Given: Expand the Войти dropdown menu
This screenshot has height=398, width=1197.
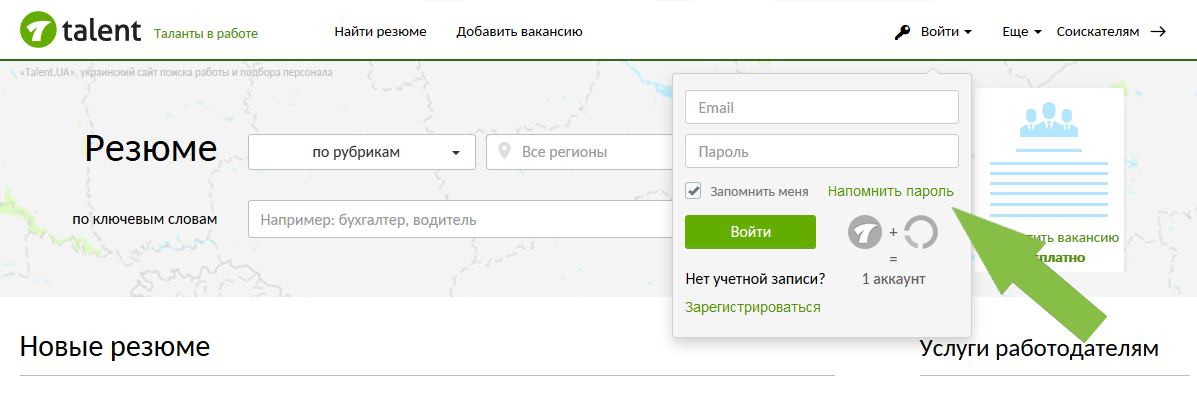Looking at the screenshot, I should tap(946, 32).
